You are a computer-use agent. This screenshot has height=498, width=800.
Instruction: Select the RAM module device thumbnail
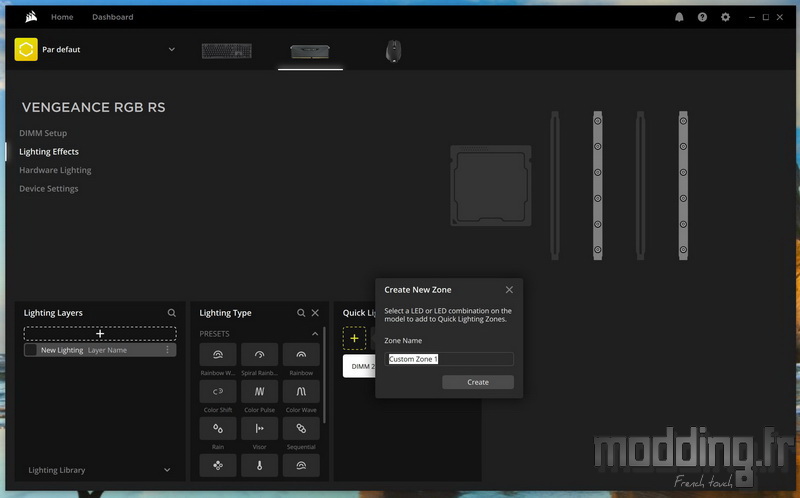[x=310, y=52]
